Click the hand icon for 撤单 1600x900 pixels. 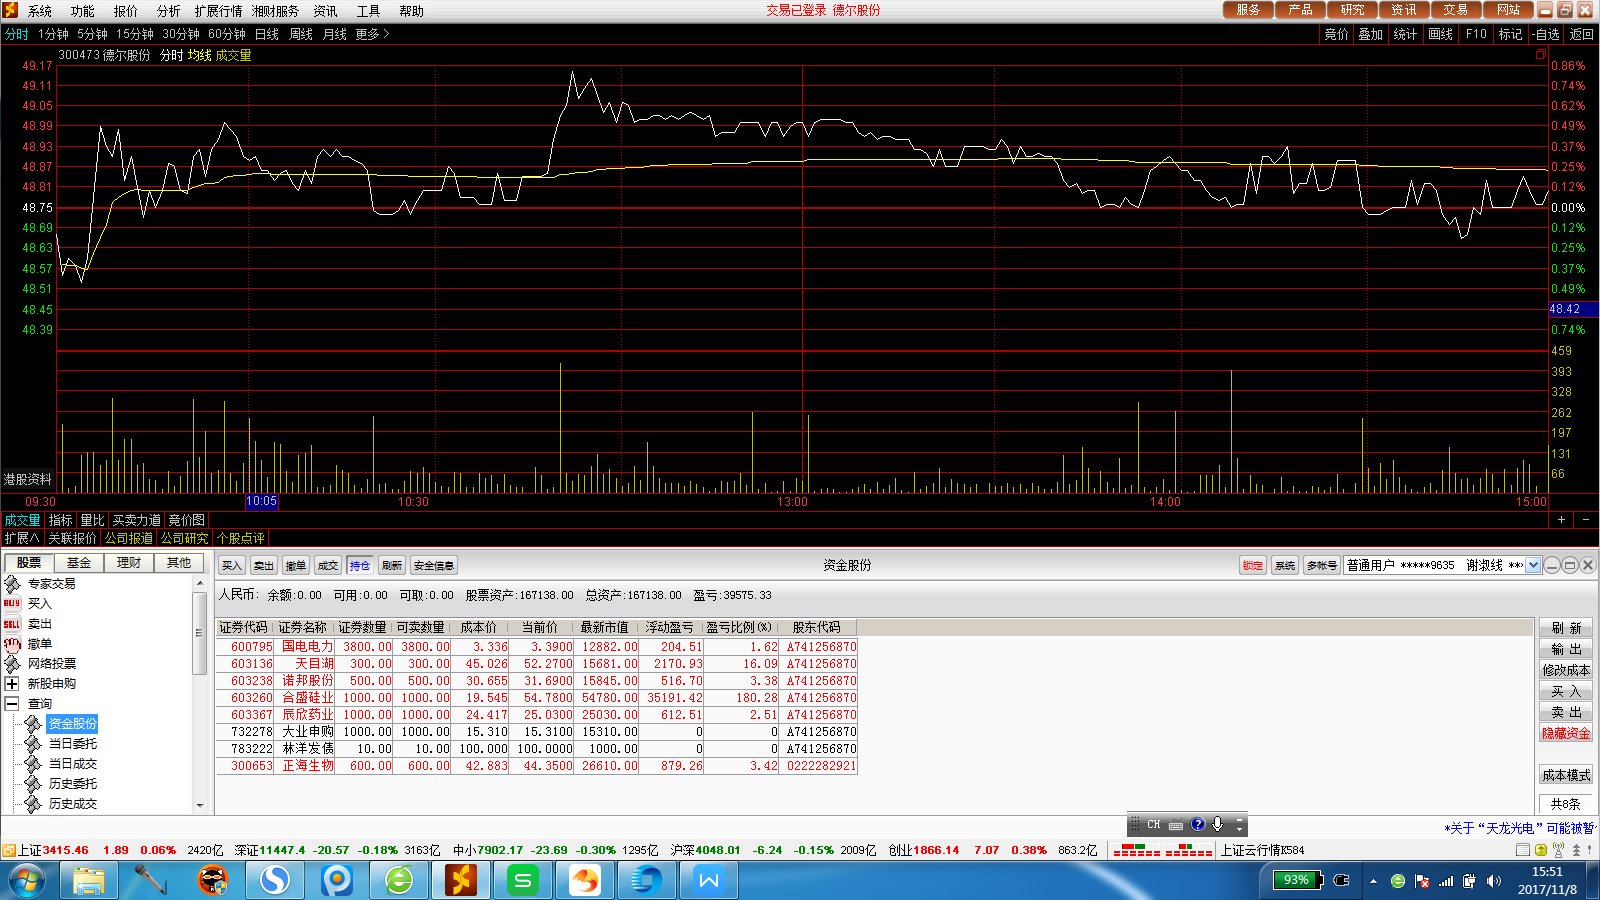[12, 644]
